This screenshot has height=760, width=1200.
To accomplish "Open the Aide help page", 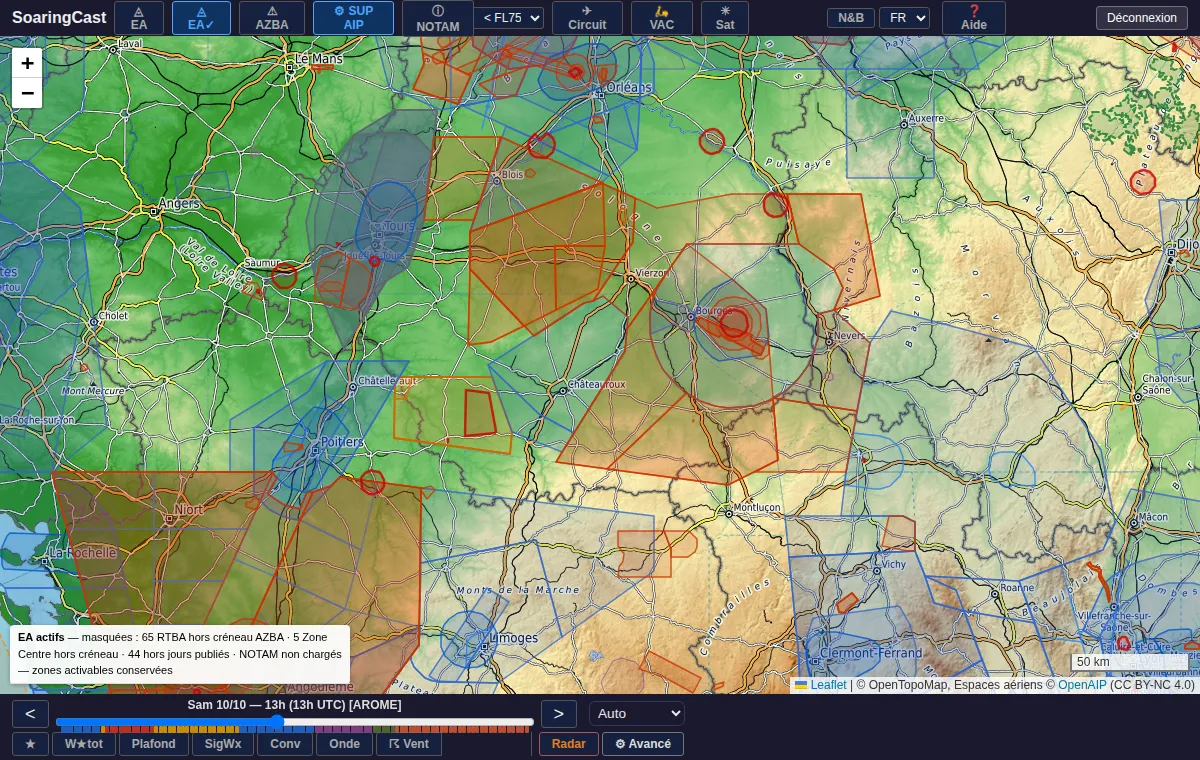I will (x=974, y=18).
